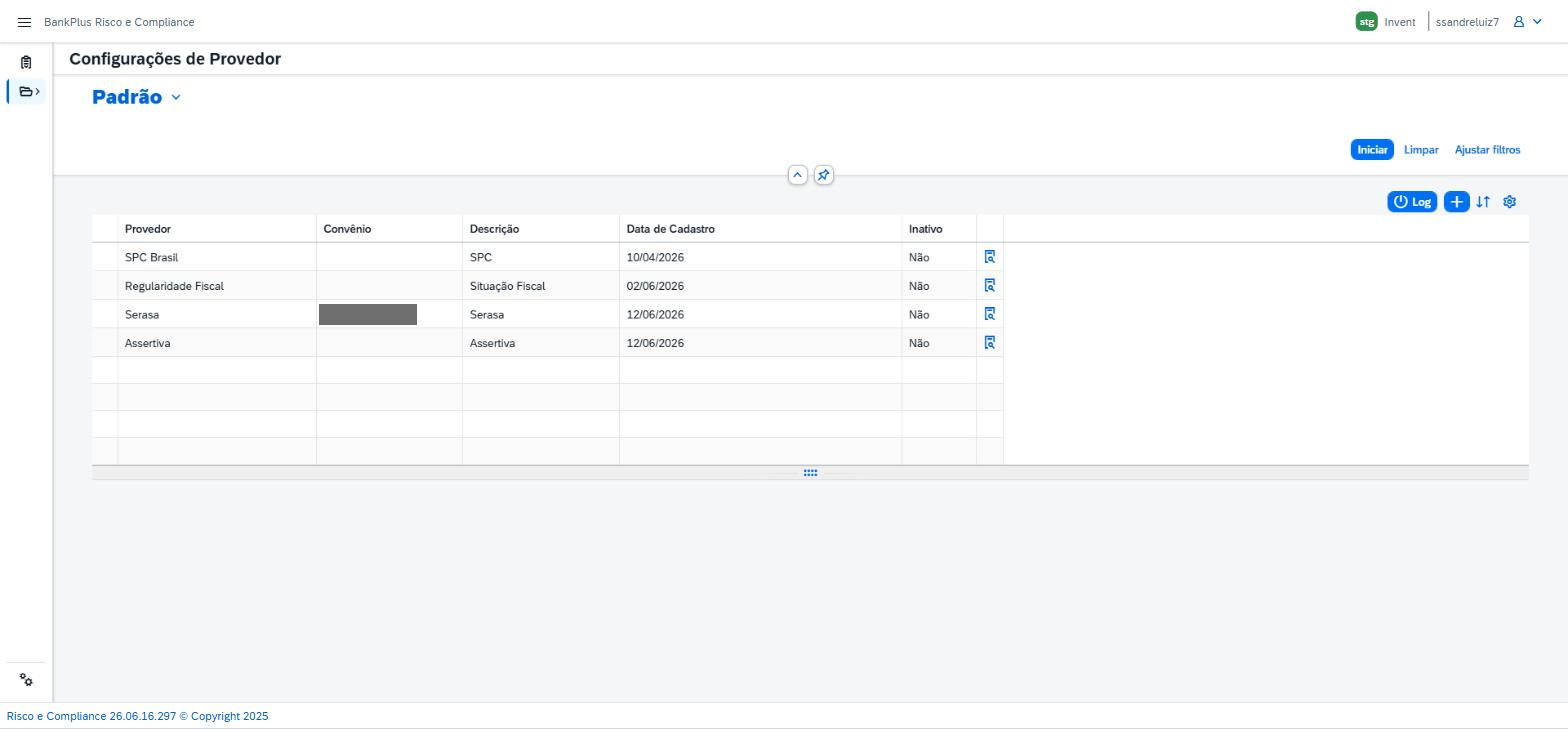The height and width of the screenshot is (729, 1568).
Task: Select the Assertiva provider cell
Action: (x=217, y=343)
